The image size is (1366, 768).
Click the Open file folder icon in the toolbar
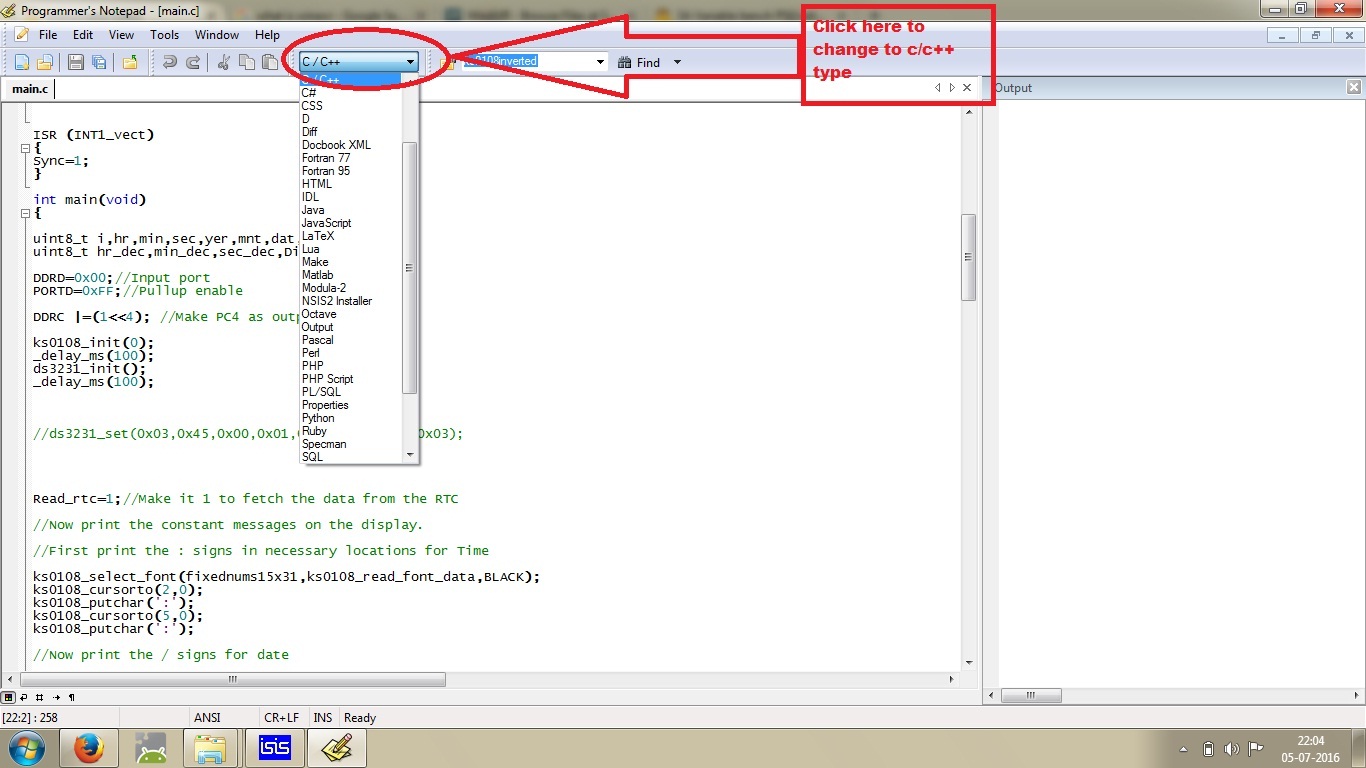[45, 62]
